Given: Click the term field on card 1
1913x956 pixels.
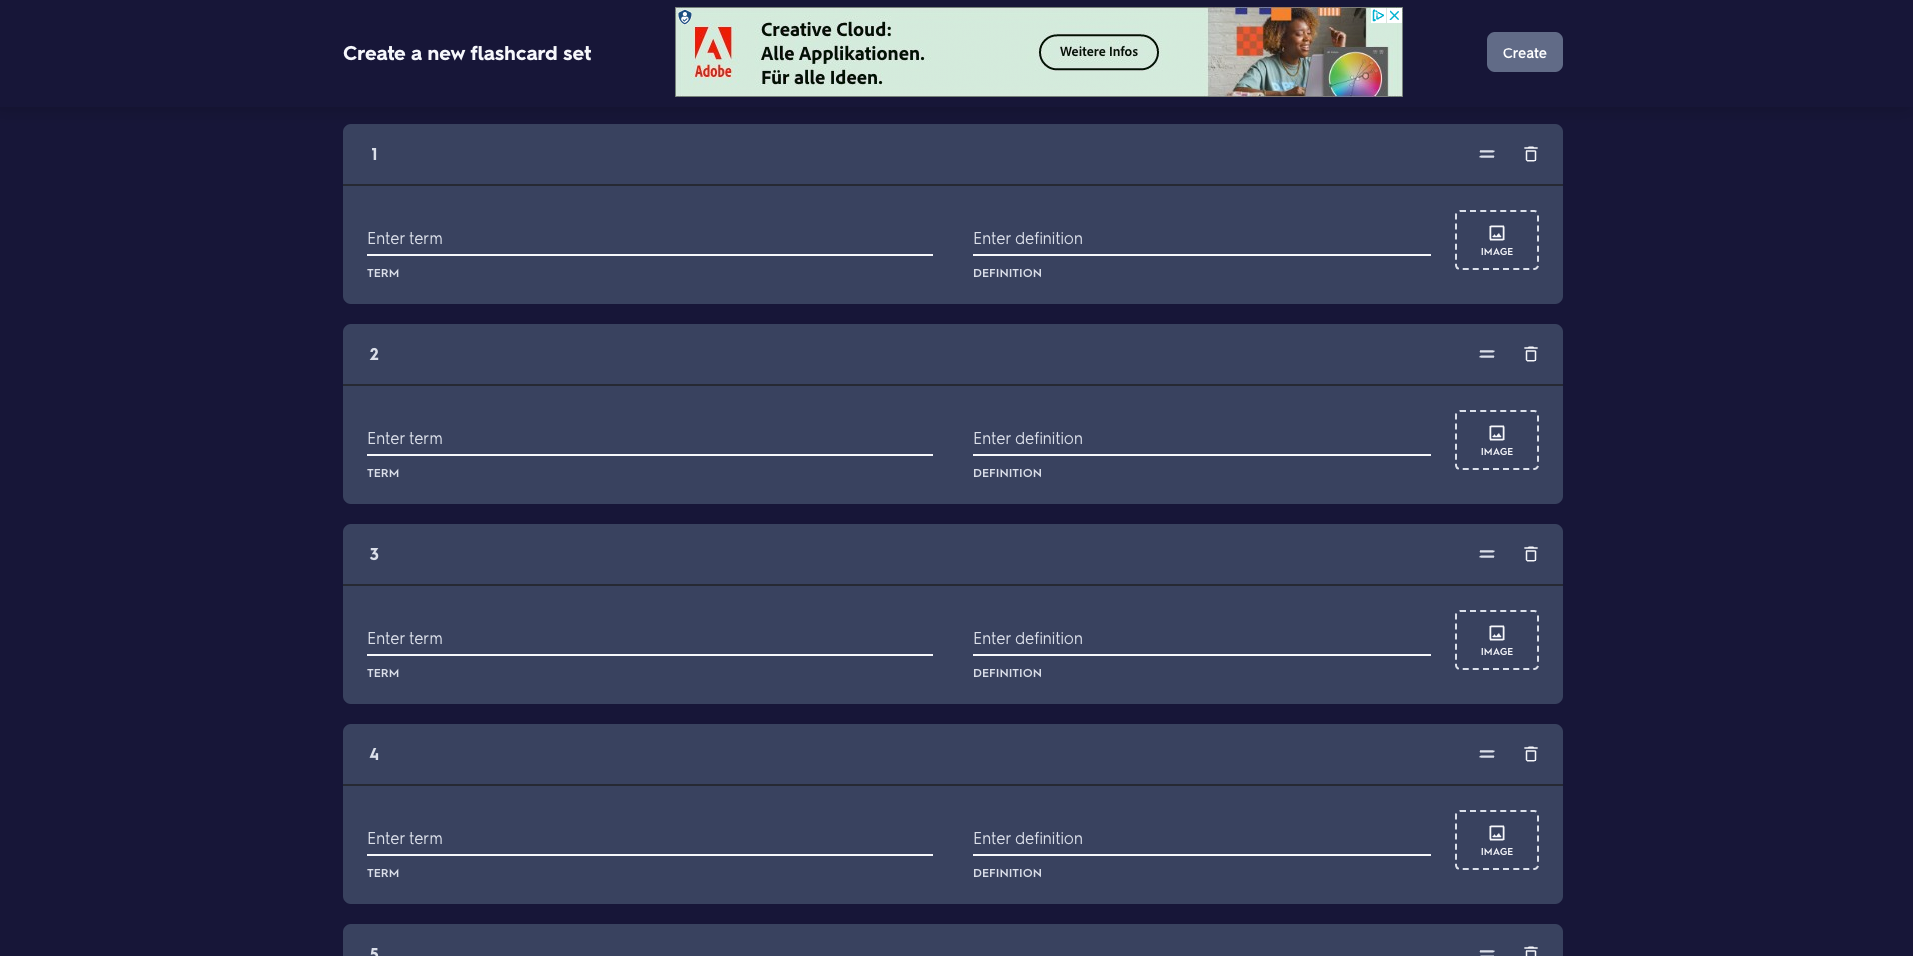Looking at the screenshot, I should tap(650, 238).
